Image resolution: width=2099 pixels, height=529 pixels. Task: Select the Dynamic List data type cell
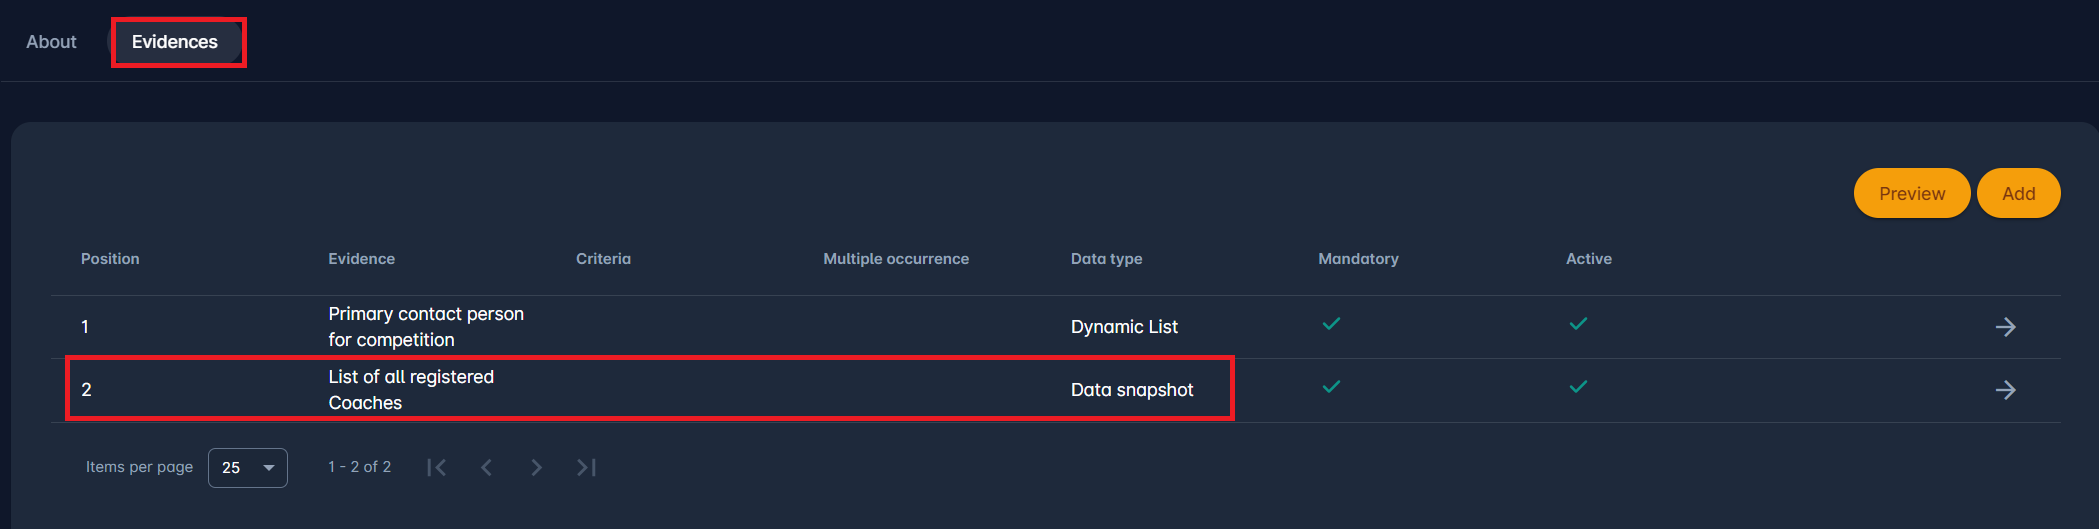tap(1124, 327)
